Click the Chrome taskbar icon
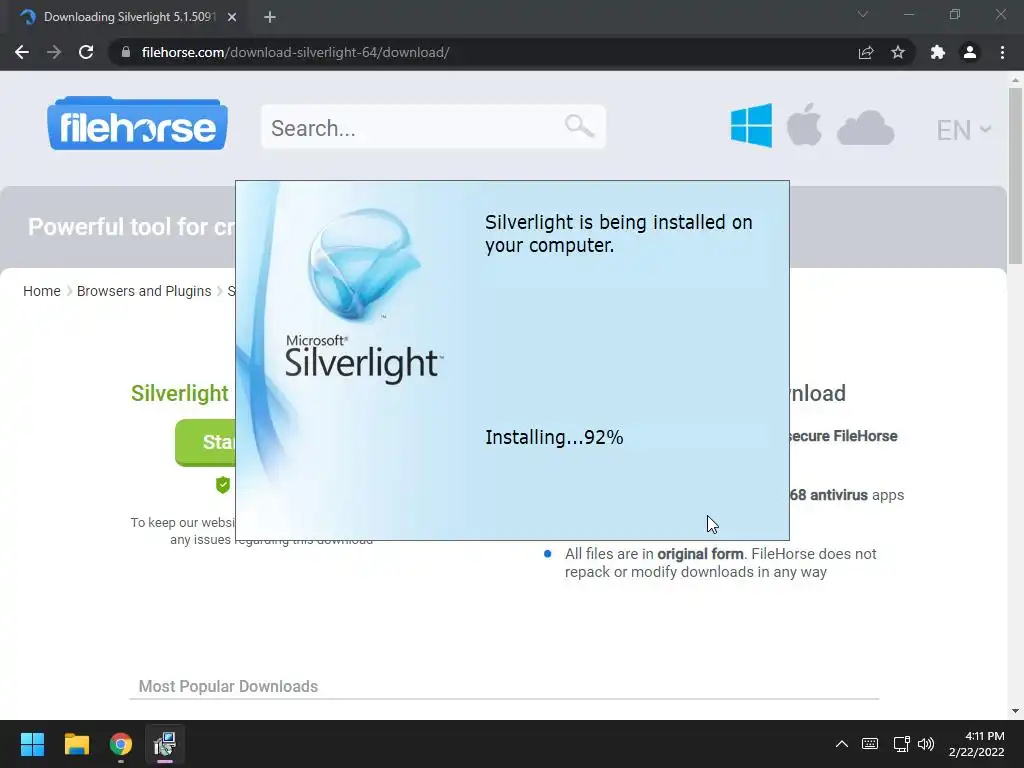The image size is (1024, 768). (x=121, y=744)
